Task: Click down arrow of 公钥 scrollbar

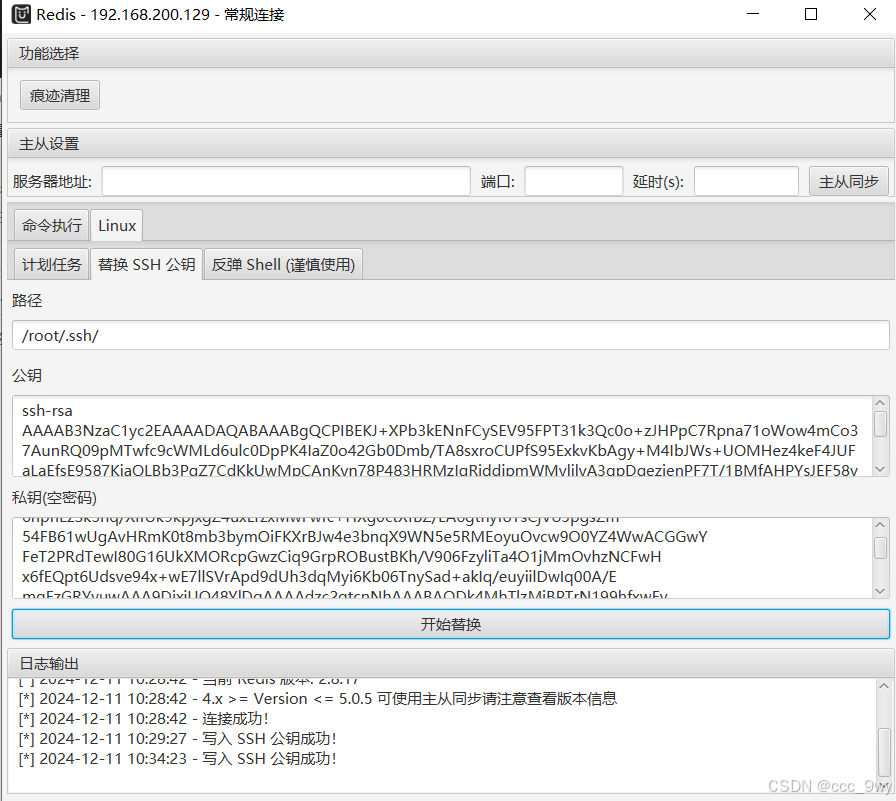Action: (881, 470)
